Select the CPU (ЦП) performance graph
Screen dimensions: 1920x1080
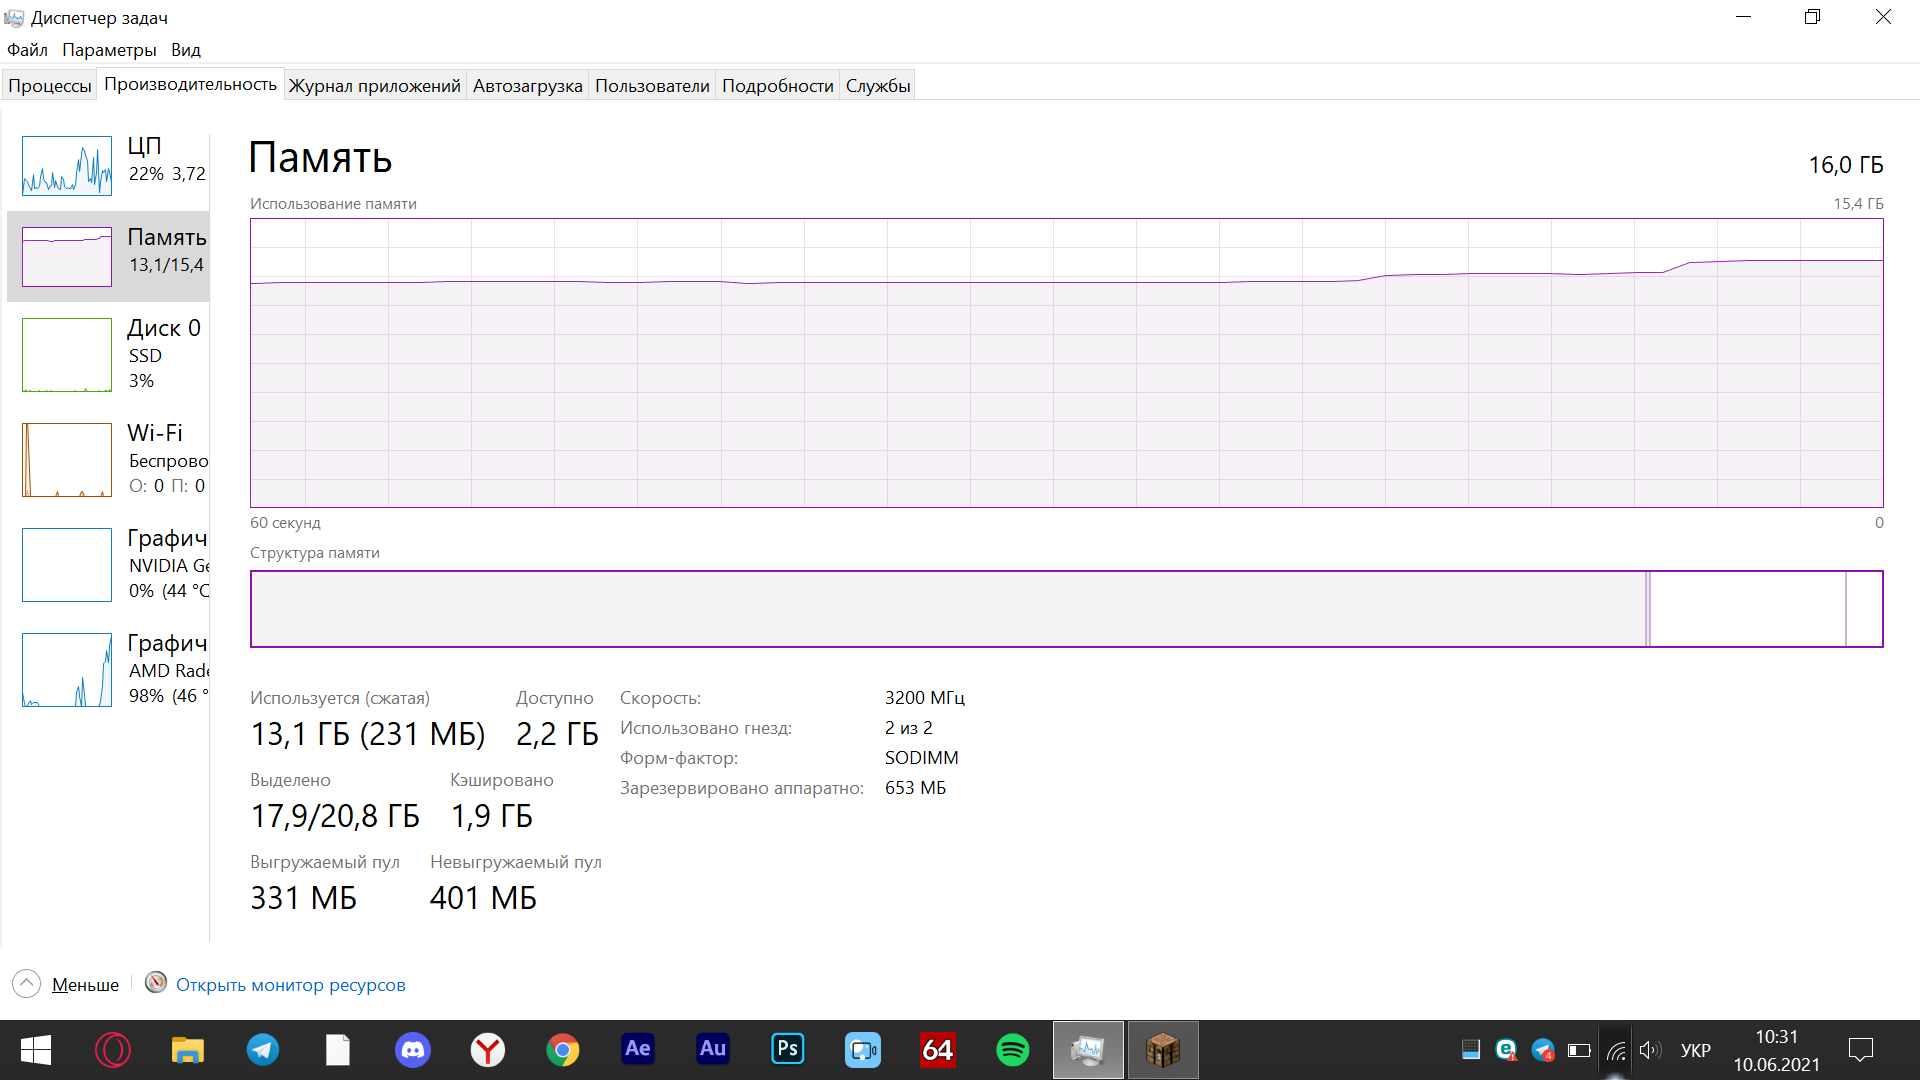67,166
